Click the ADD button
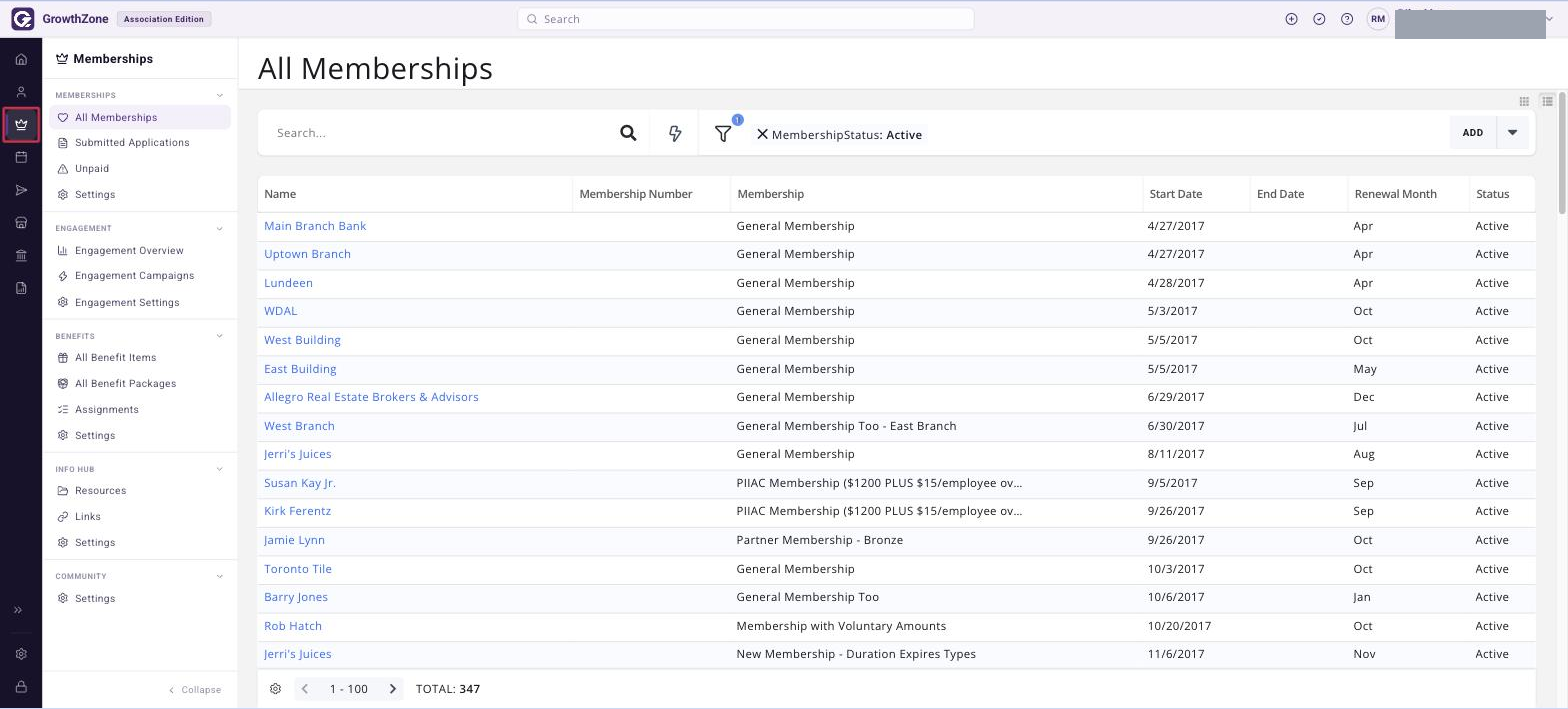Image resolution: width=1568 pixels, height=709 pixels. click(x=1473, y=133)
